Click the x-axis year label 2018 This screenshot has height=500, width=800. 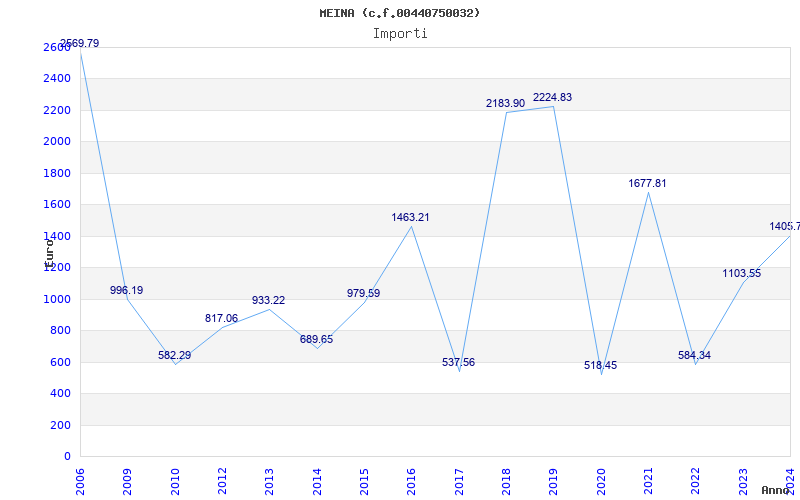point(506,482)
